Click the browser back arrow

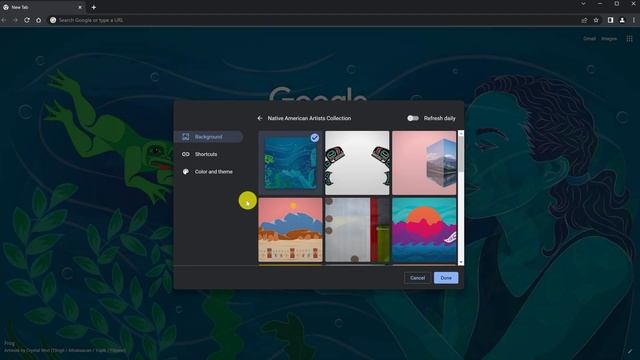tap(4, 20)
